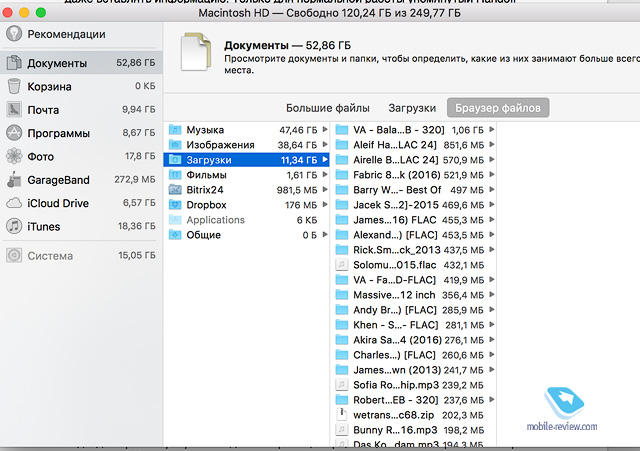Select James...wn (2013) folder row
This screenshot has height=451, width=640.
click(414, 370)
